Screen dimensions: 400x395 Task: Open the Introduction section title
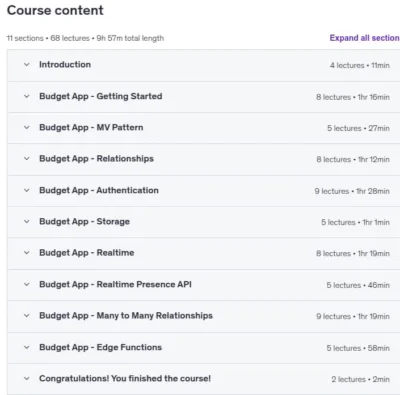click(x=65, y=64)
